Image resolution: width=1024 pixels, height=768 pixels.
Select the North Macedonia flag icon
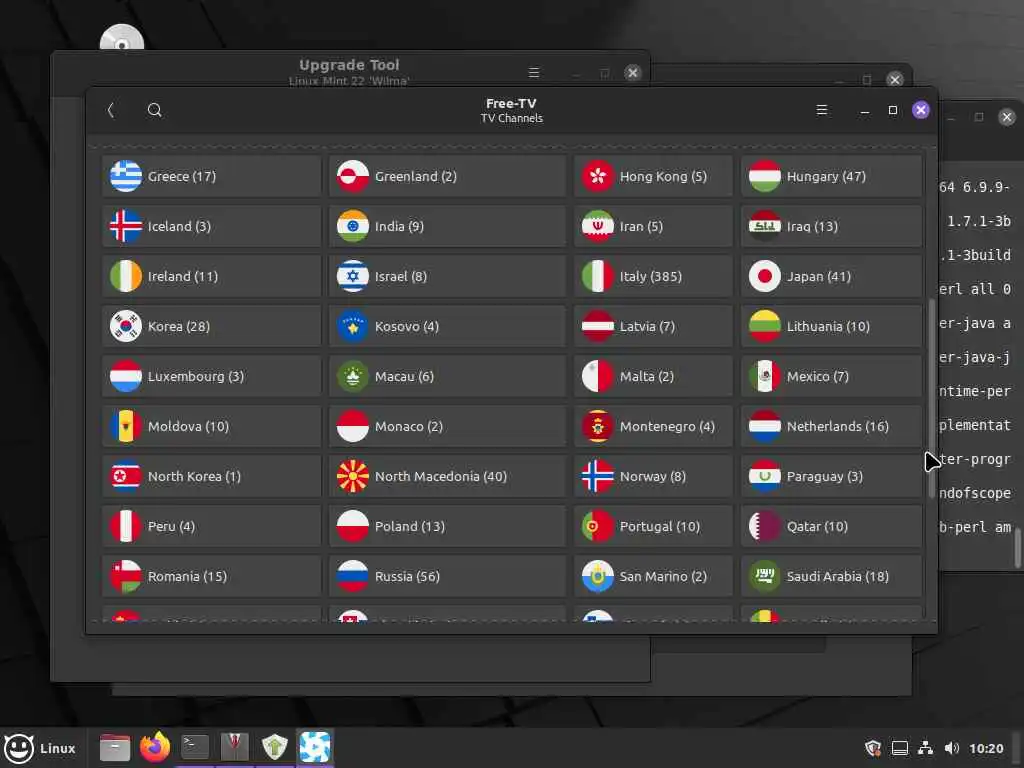[x=353, y=477]
